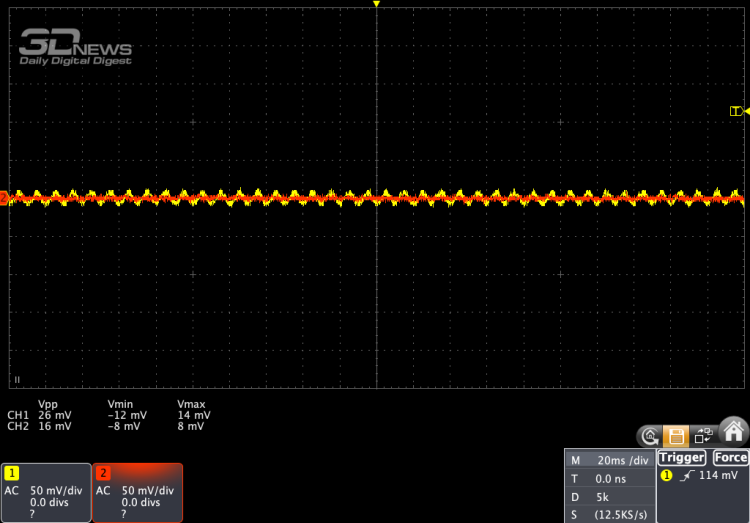750x523 pixels.
Task: Click the orange Save floppy icon
Action: (x=676, y=436)
